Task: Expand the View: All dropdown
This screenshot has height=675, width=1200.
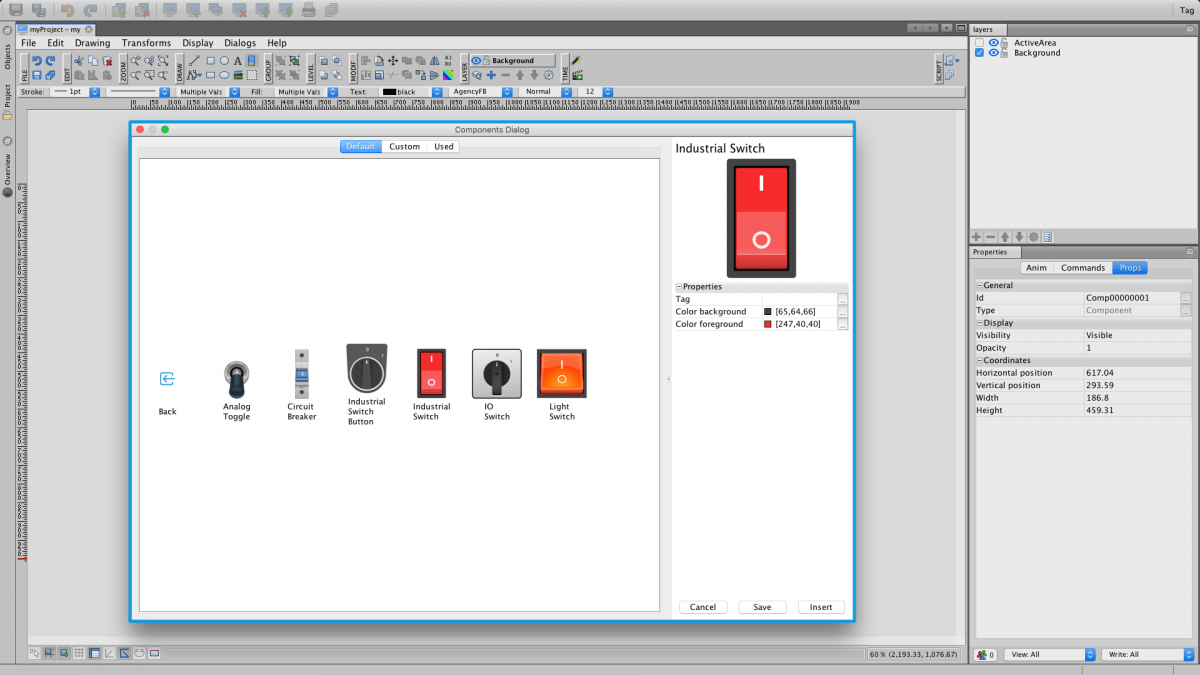Action: pos(1049,655)
